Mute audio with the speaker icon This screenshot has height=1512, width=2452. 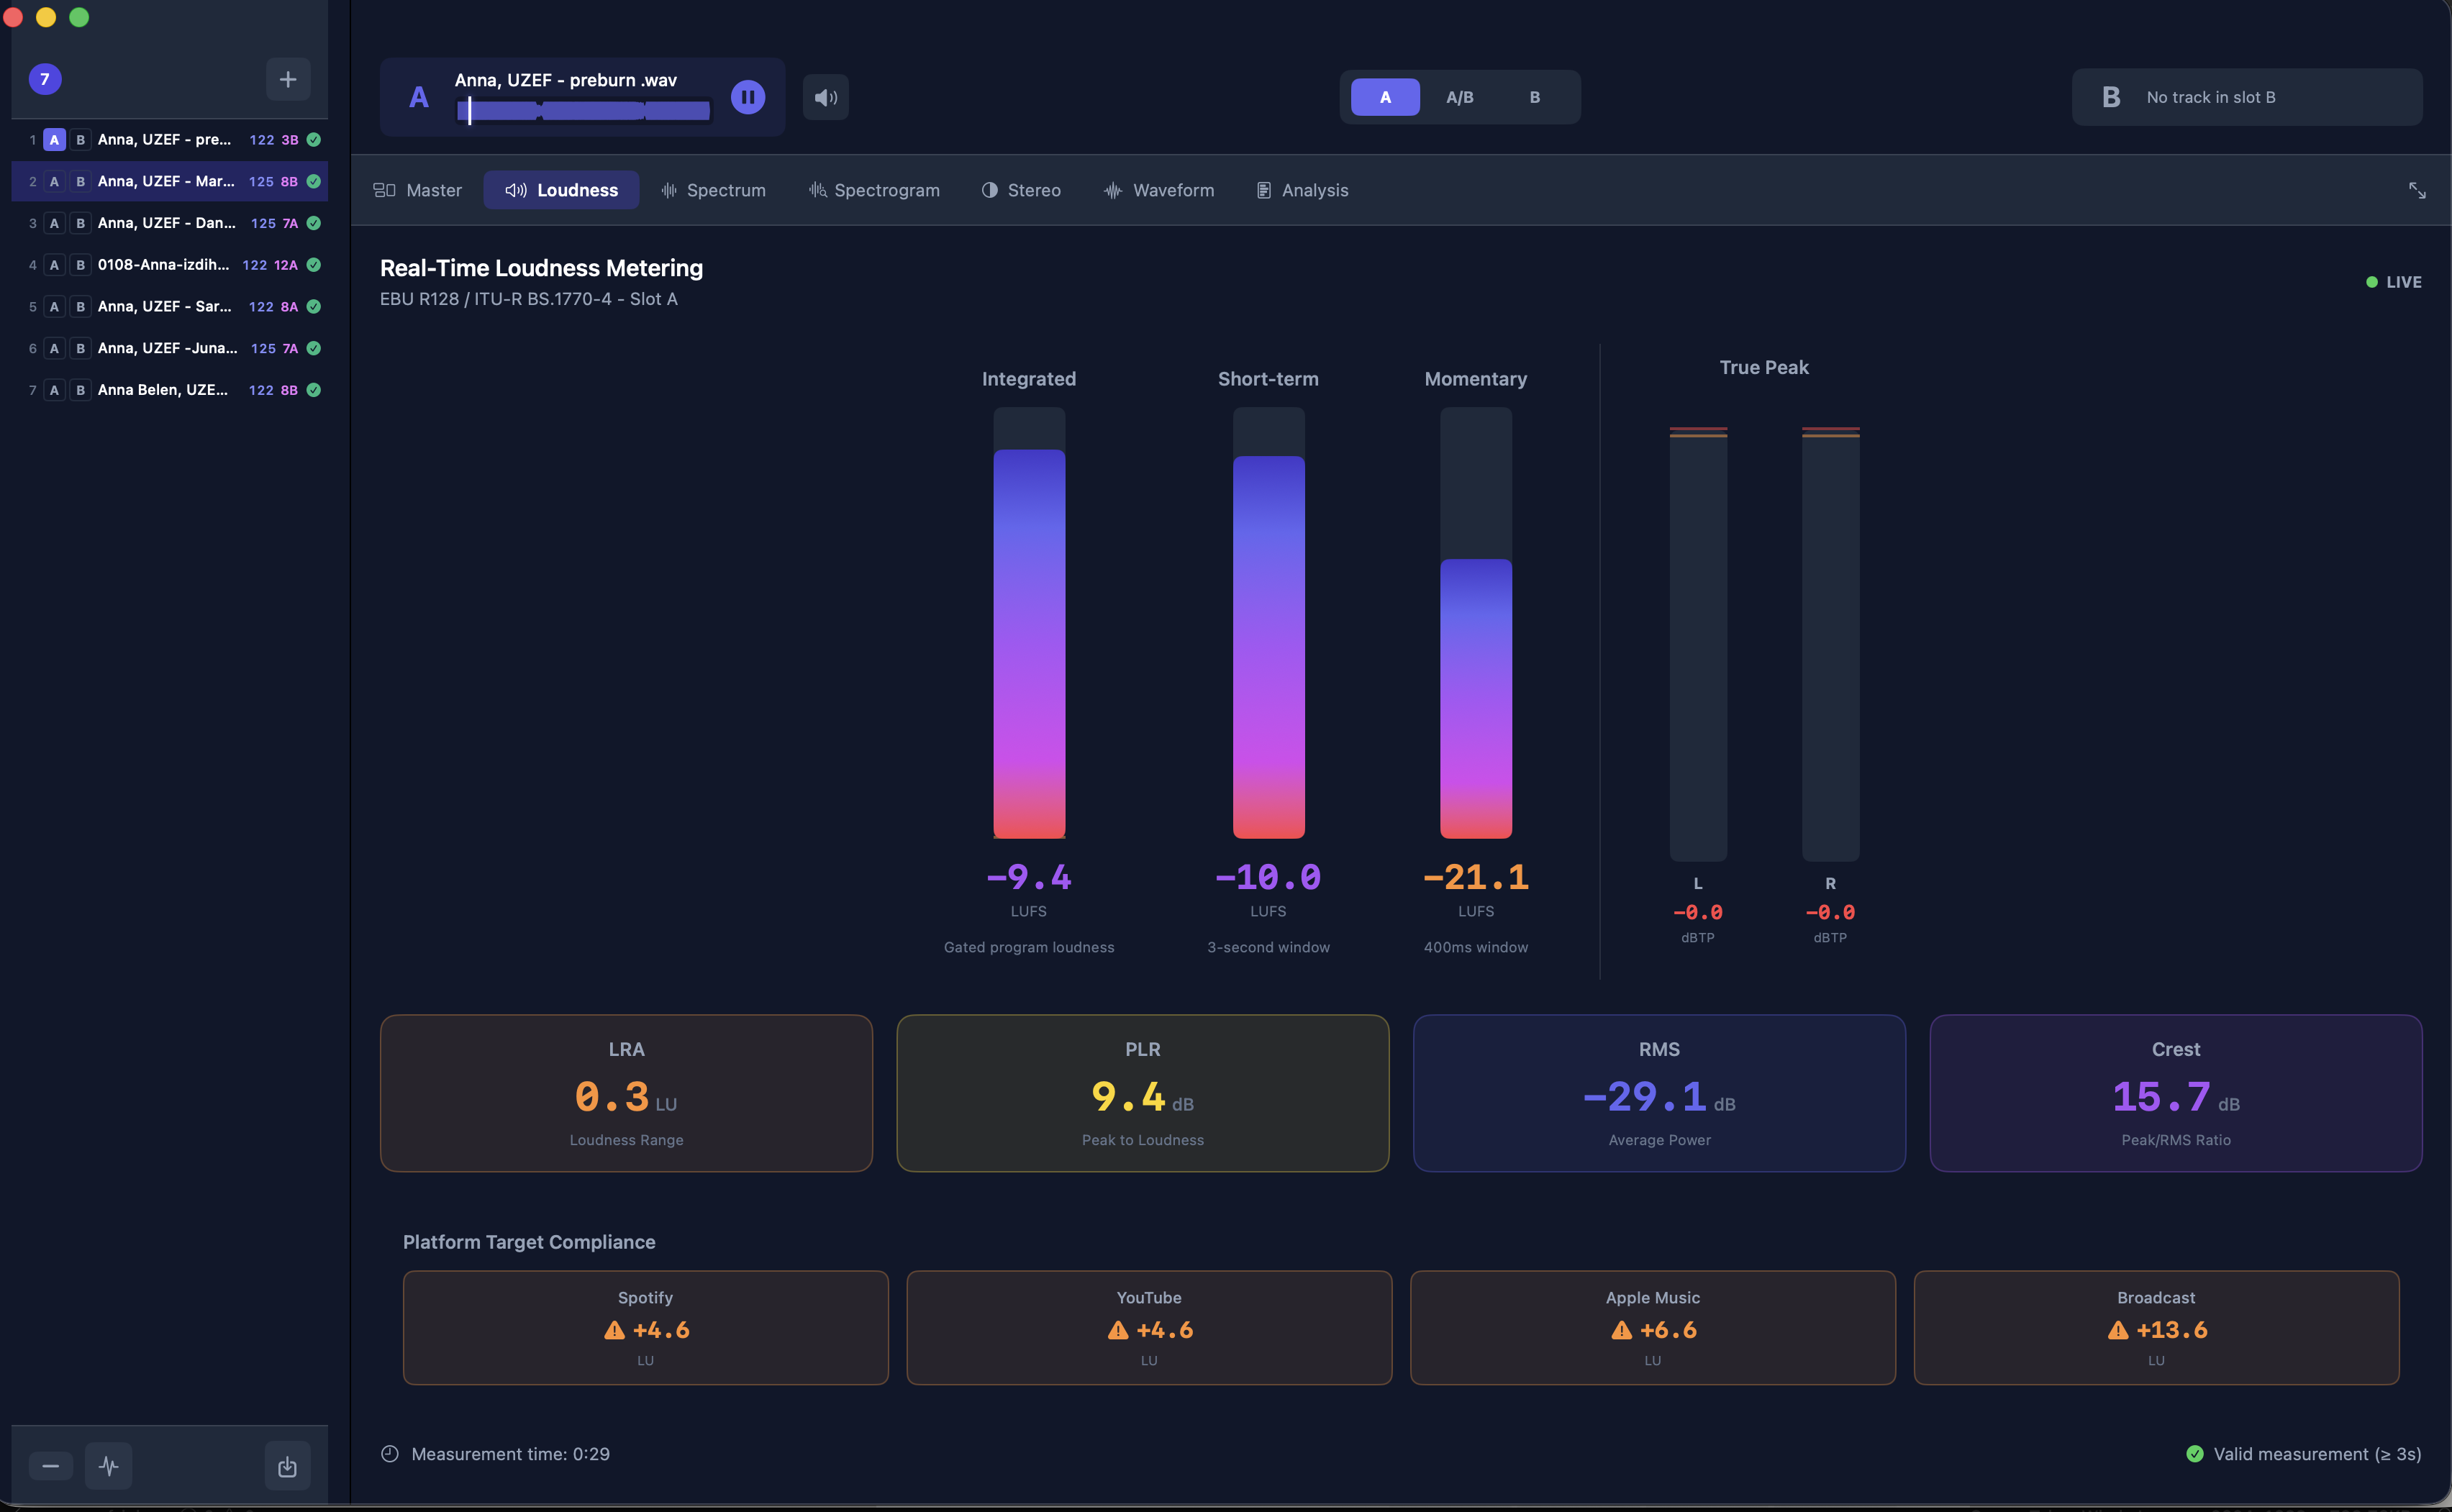pyautogui.click(x=825, y=97)
